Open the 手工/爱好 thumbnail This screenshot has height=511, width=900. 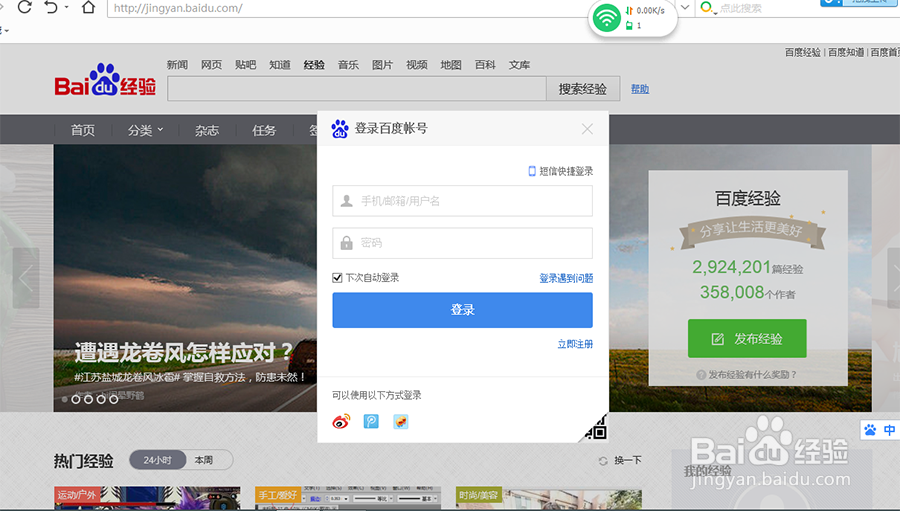[348, 498]
